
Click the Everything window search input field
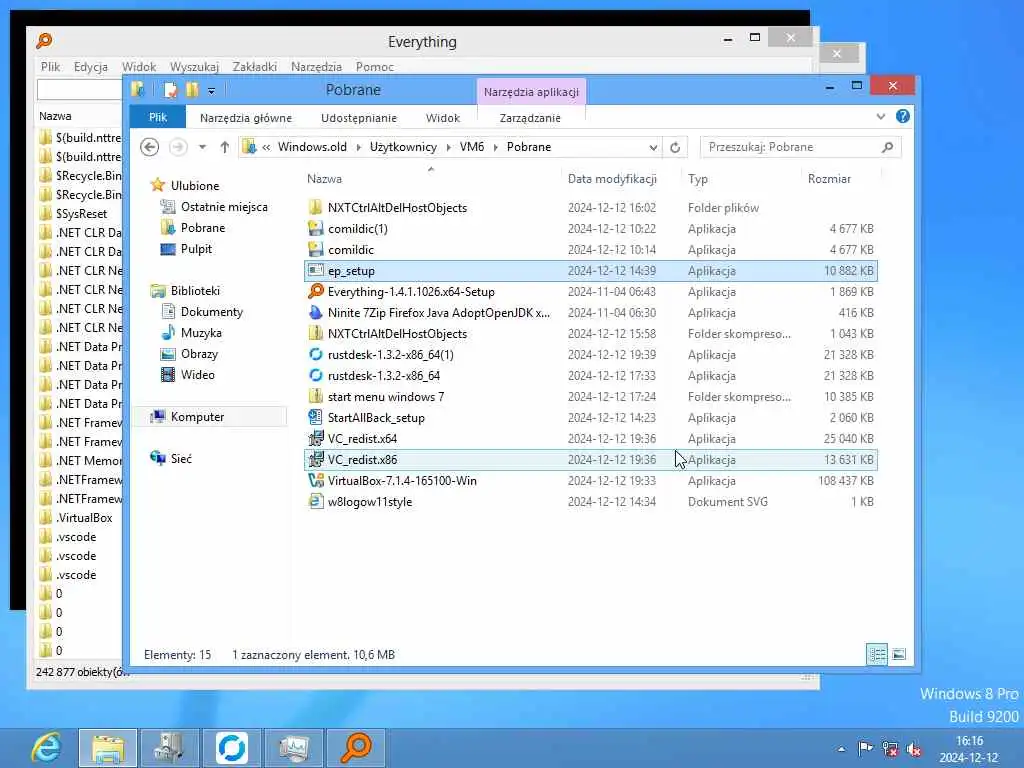click(80, 89)
